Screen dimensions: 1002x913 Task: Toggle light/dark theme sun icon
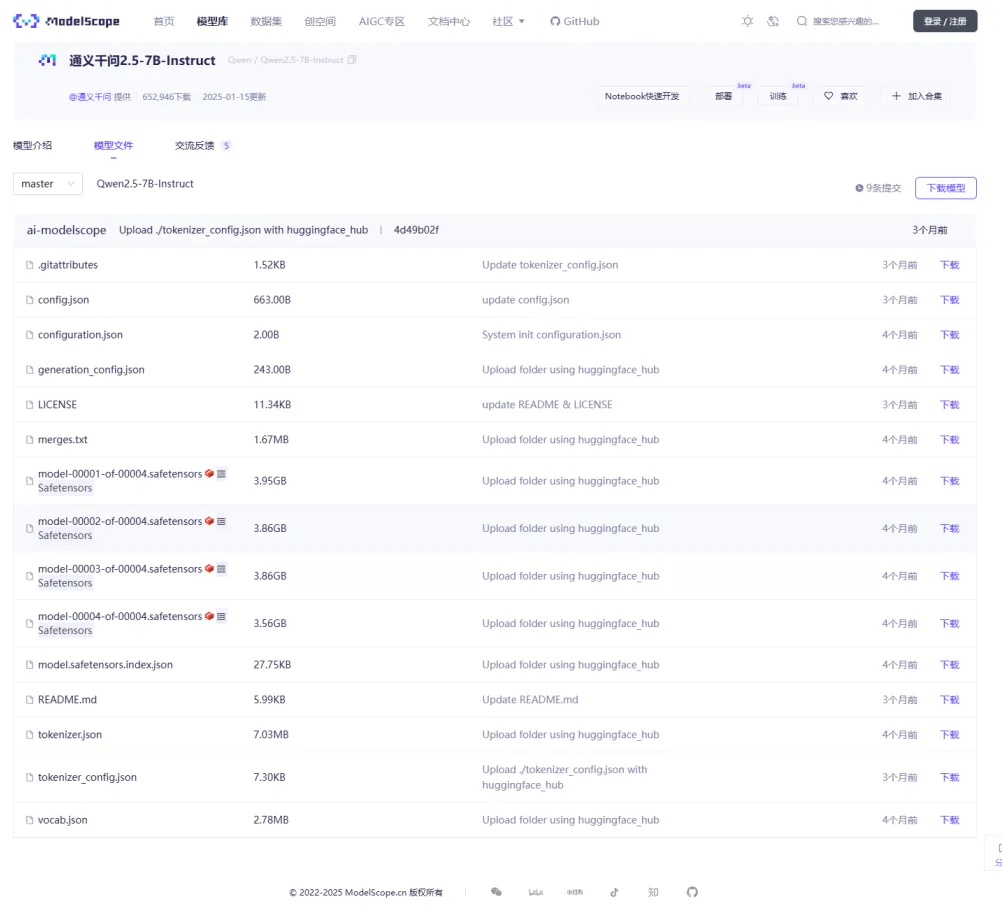(x=747, y=21)
